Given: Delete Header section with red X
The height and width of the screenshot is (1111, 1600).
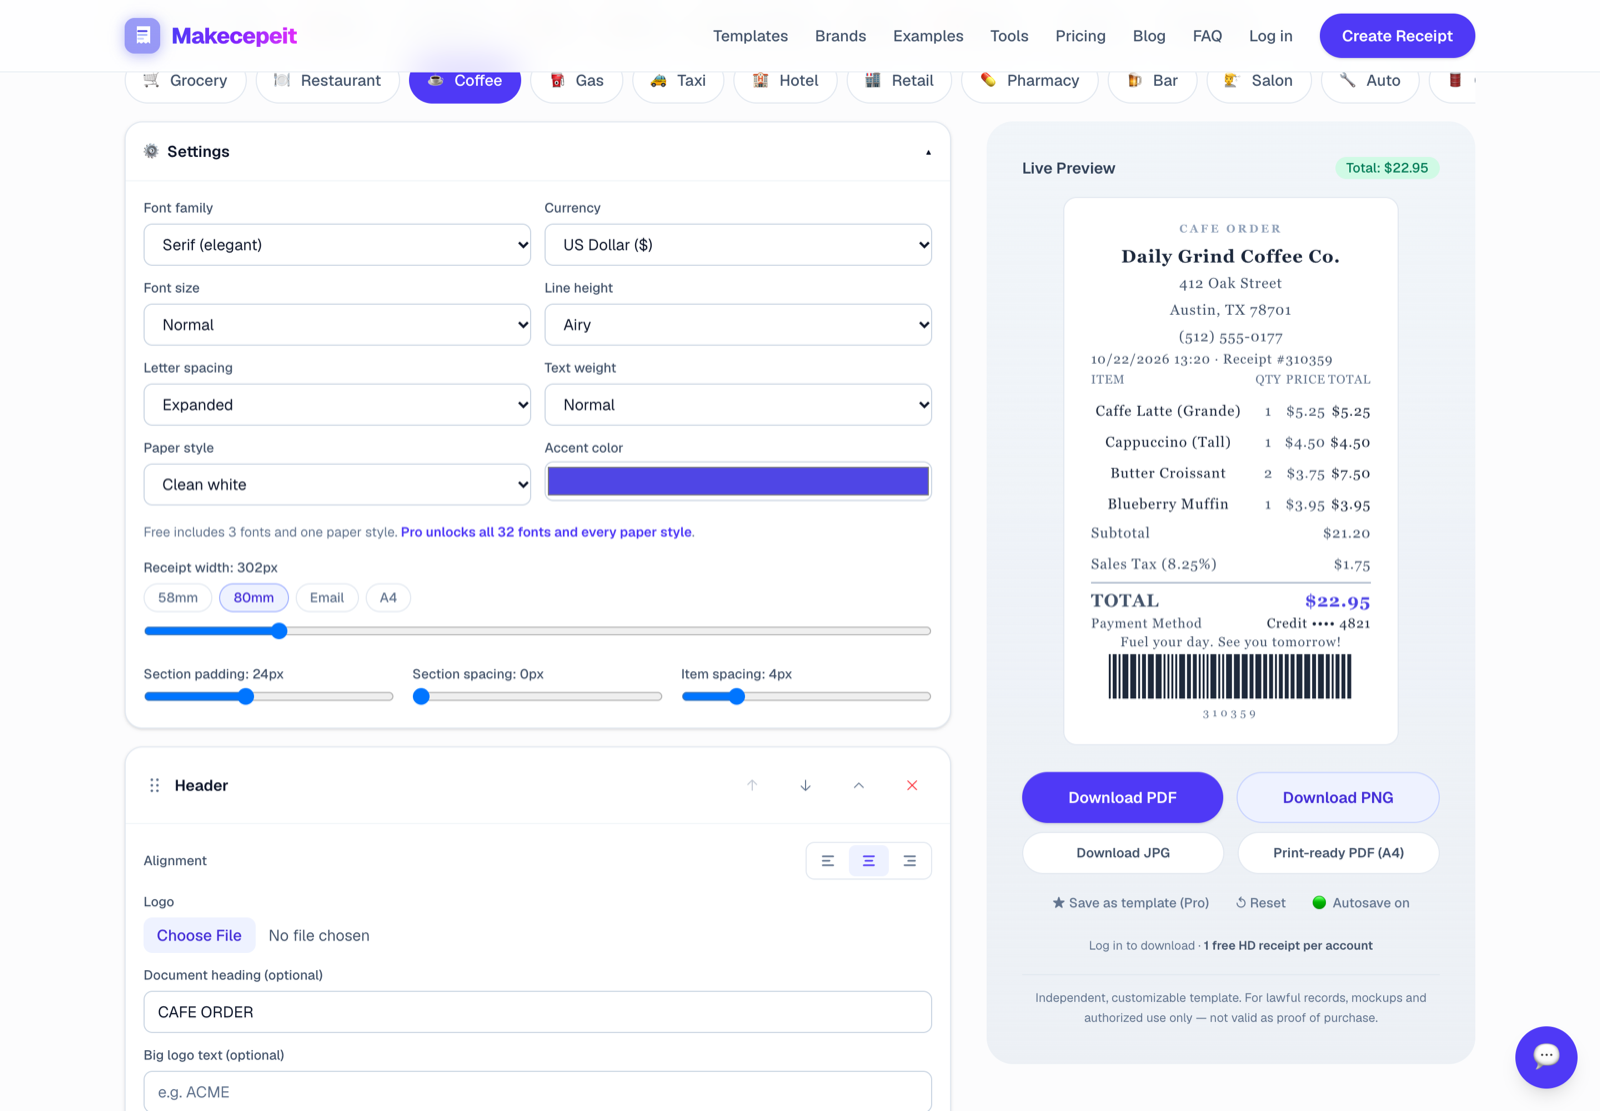Looking at the screenshot, I should [912, 785].
